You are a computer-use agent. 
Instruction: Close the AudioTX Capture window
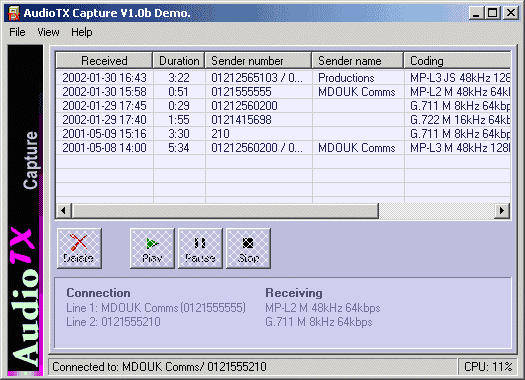(x=511, y=13)
